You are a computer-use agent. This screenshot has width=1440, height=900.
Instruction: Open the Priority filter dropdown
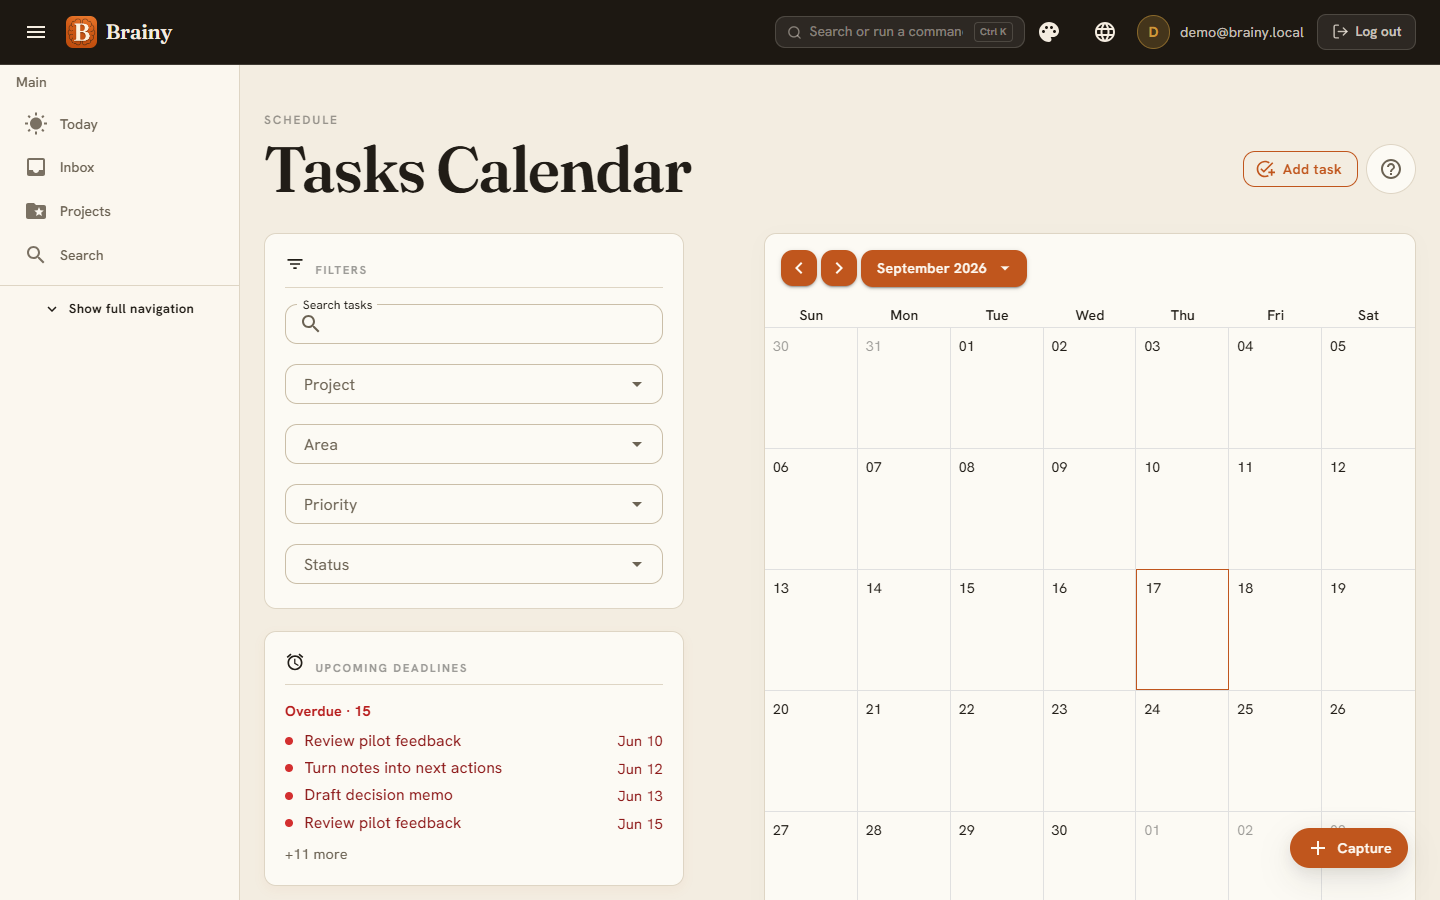(474, 504)
